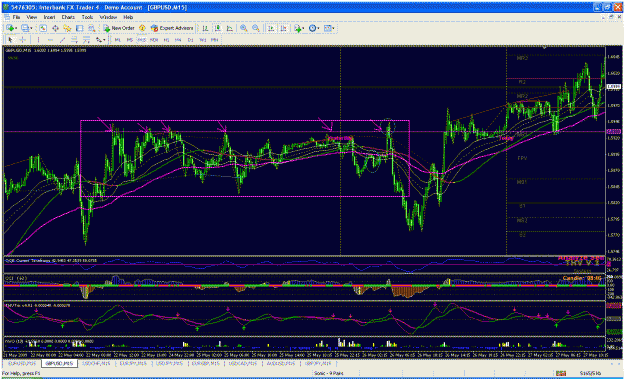Select the Crosshair tool
Image resolution: width=625 pixels, height=379 pixels.
click(x=23, y=40)
